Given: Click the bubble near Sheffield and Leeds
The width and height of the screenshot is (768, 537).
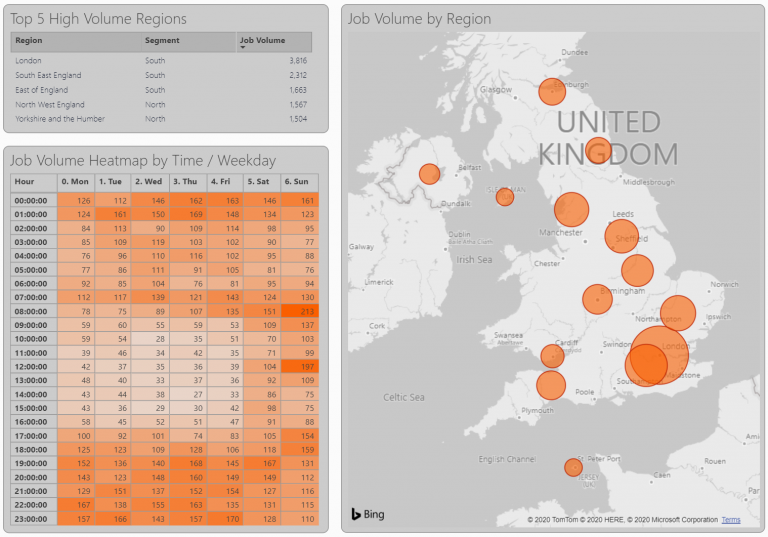Looking at the screenshot, I should (x=622, y=237).
